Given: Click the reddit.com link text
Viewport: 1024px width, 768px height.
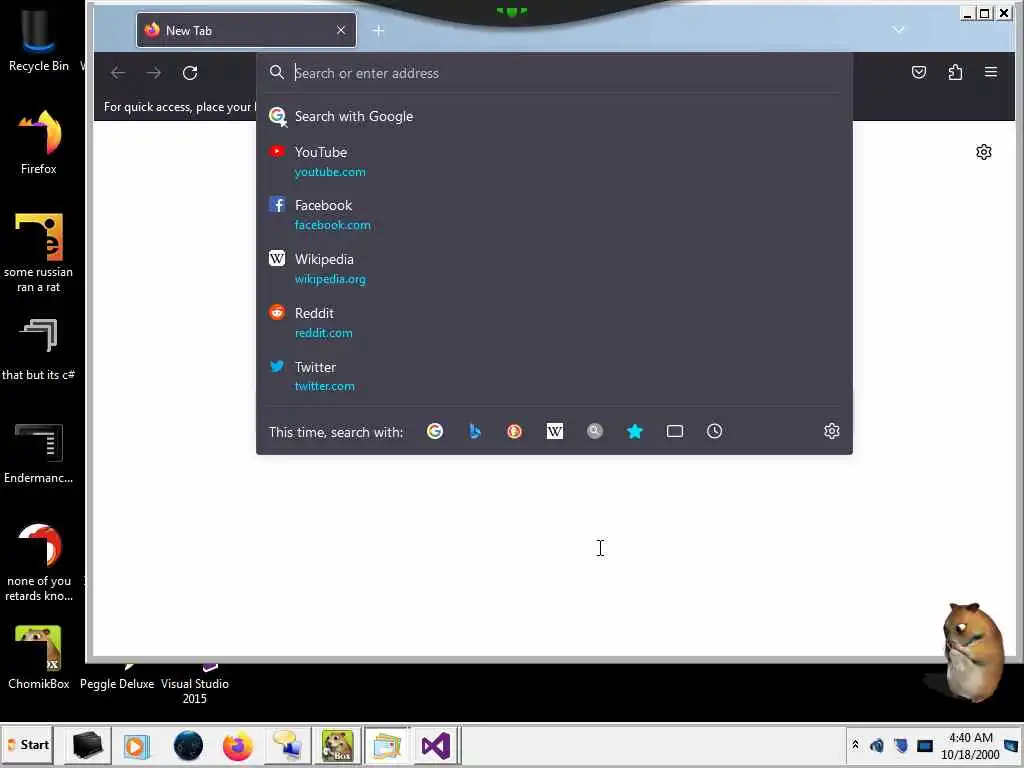Looking at the screenshot, I should click(323, 332).
